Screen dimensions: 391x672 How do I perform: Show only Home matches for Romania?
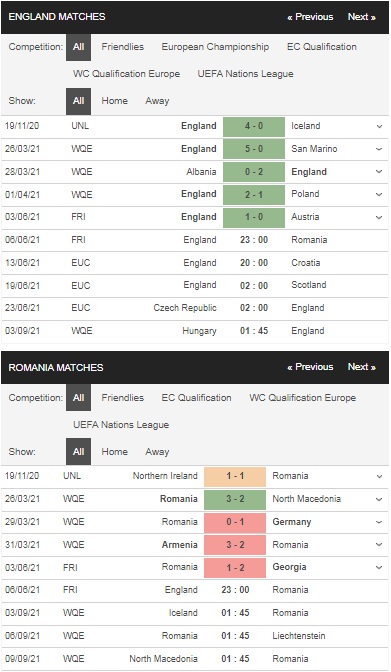point(114,452)
